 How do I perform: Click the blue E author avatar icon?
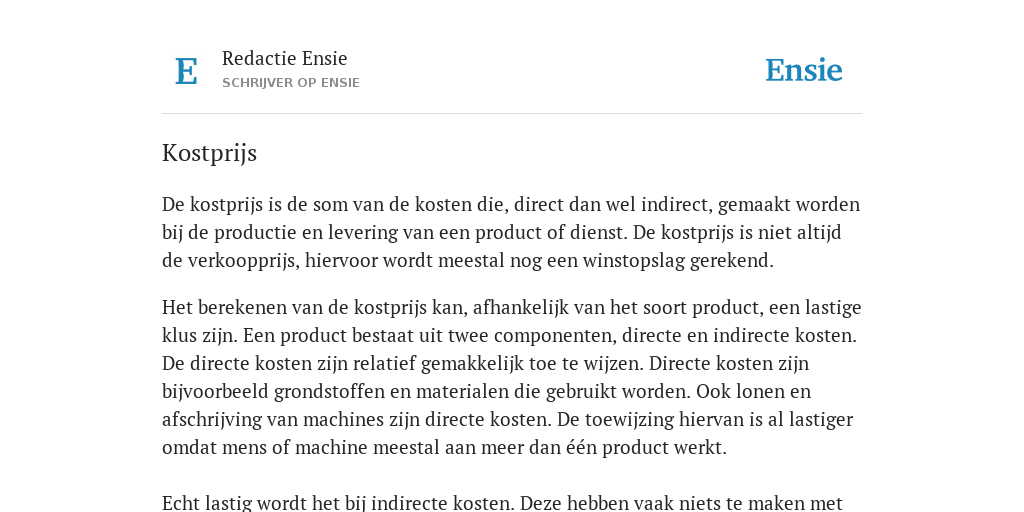coord(186,71)
